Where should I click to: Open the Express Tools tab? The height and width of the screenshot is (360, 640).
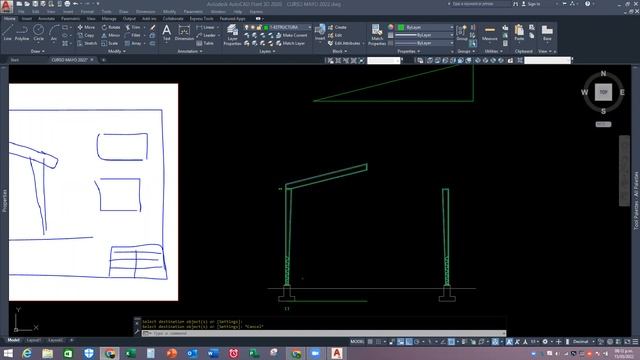pos(201,19)
